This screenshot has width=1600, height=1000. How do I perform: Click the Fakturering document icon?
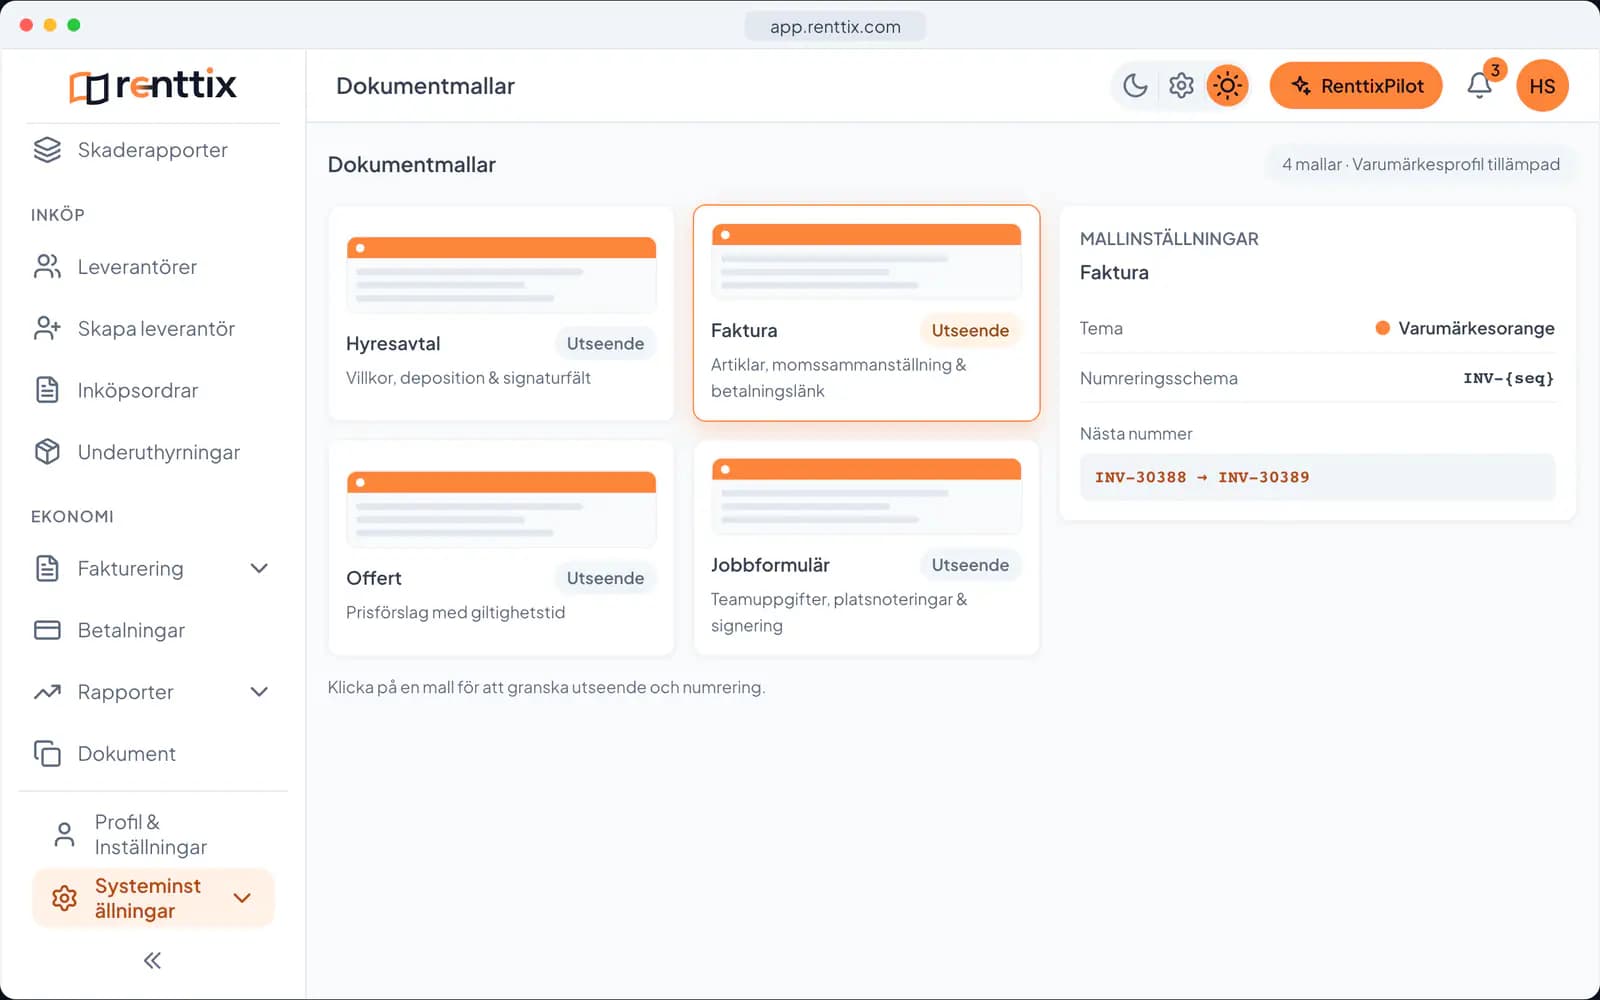(47, 568)
